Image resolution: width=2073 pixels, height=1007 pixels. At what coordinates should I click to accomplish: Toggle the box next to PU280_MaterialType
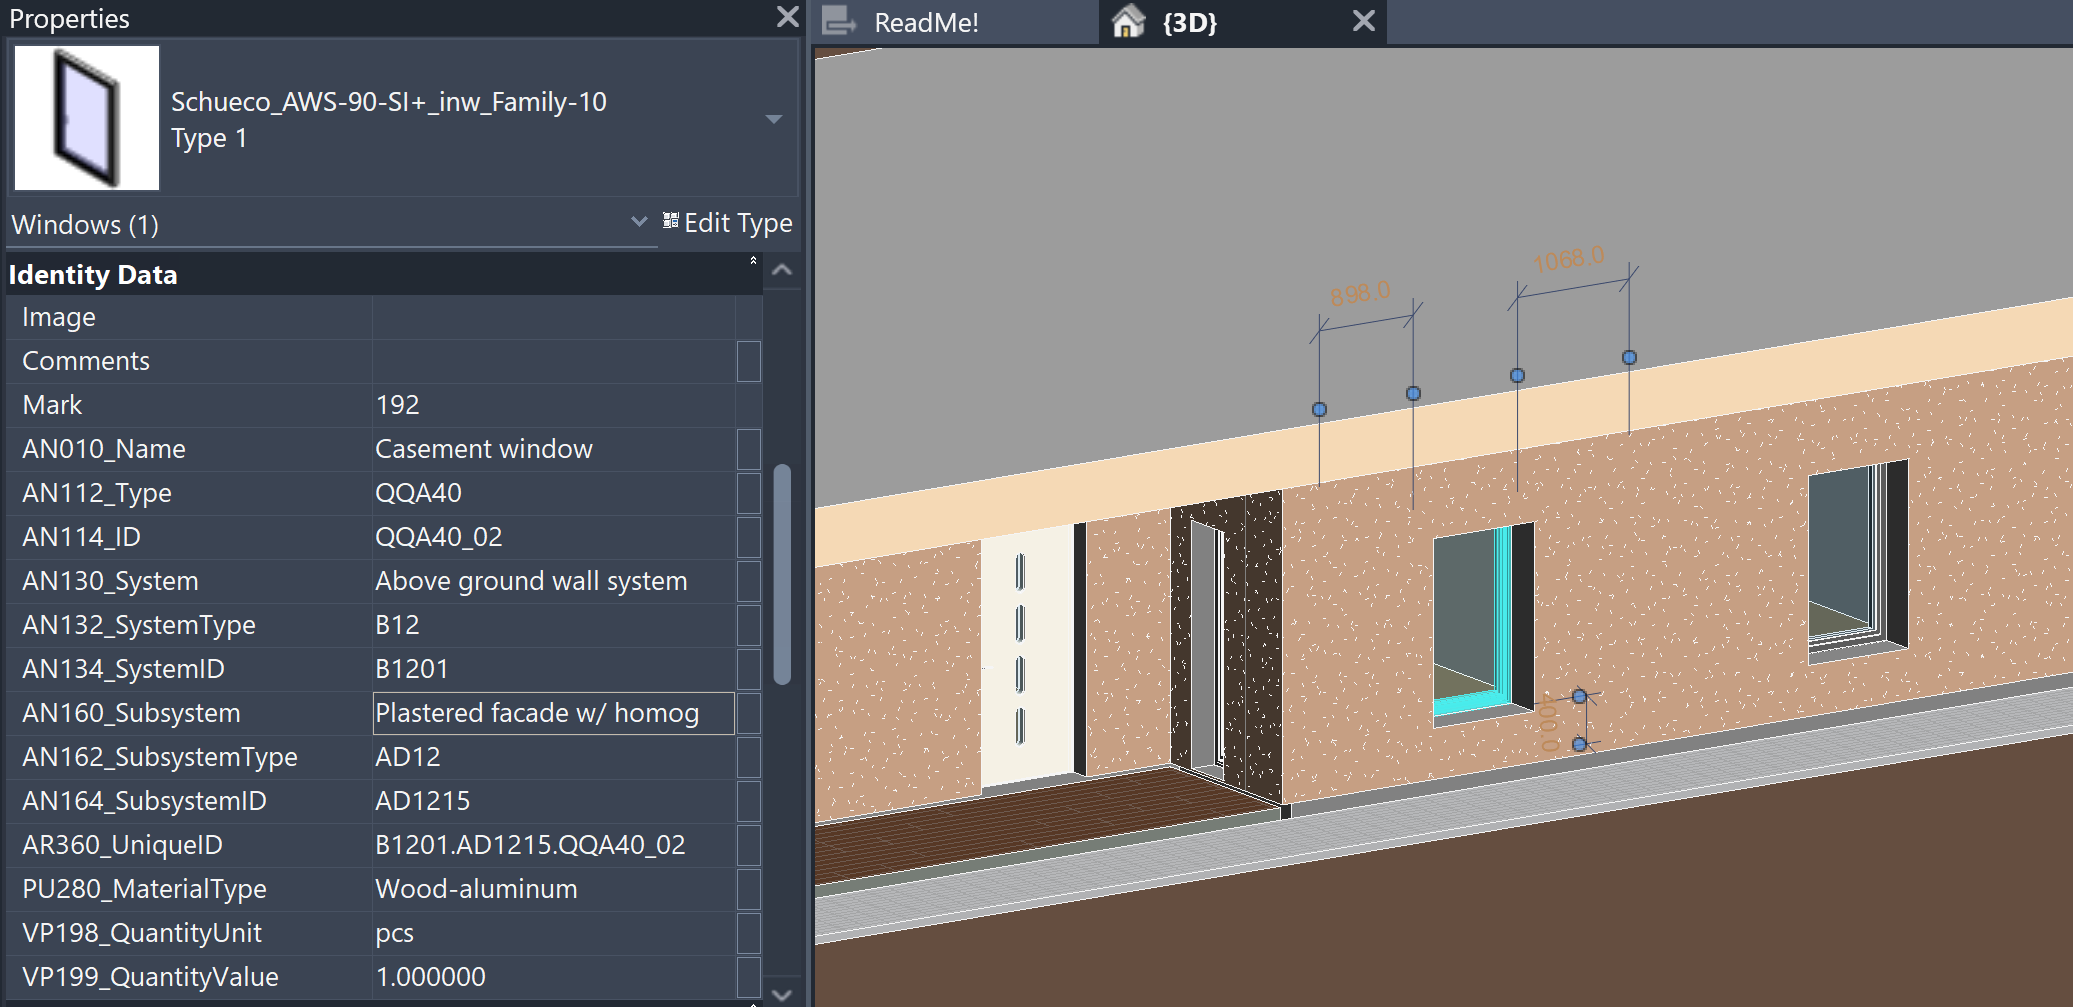tap(748, 889)
